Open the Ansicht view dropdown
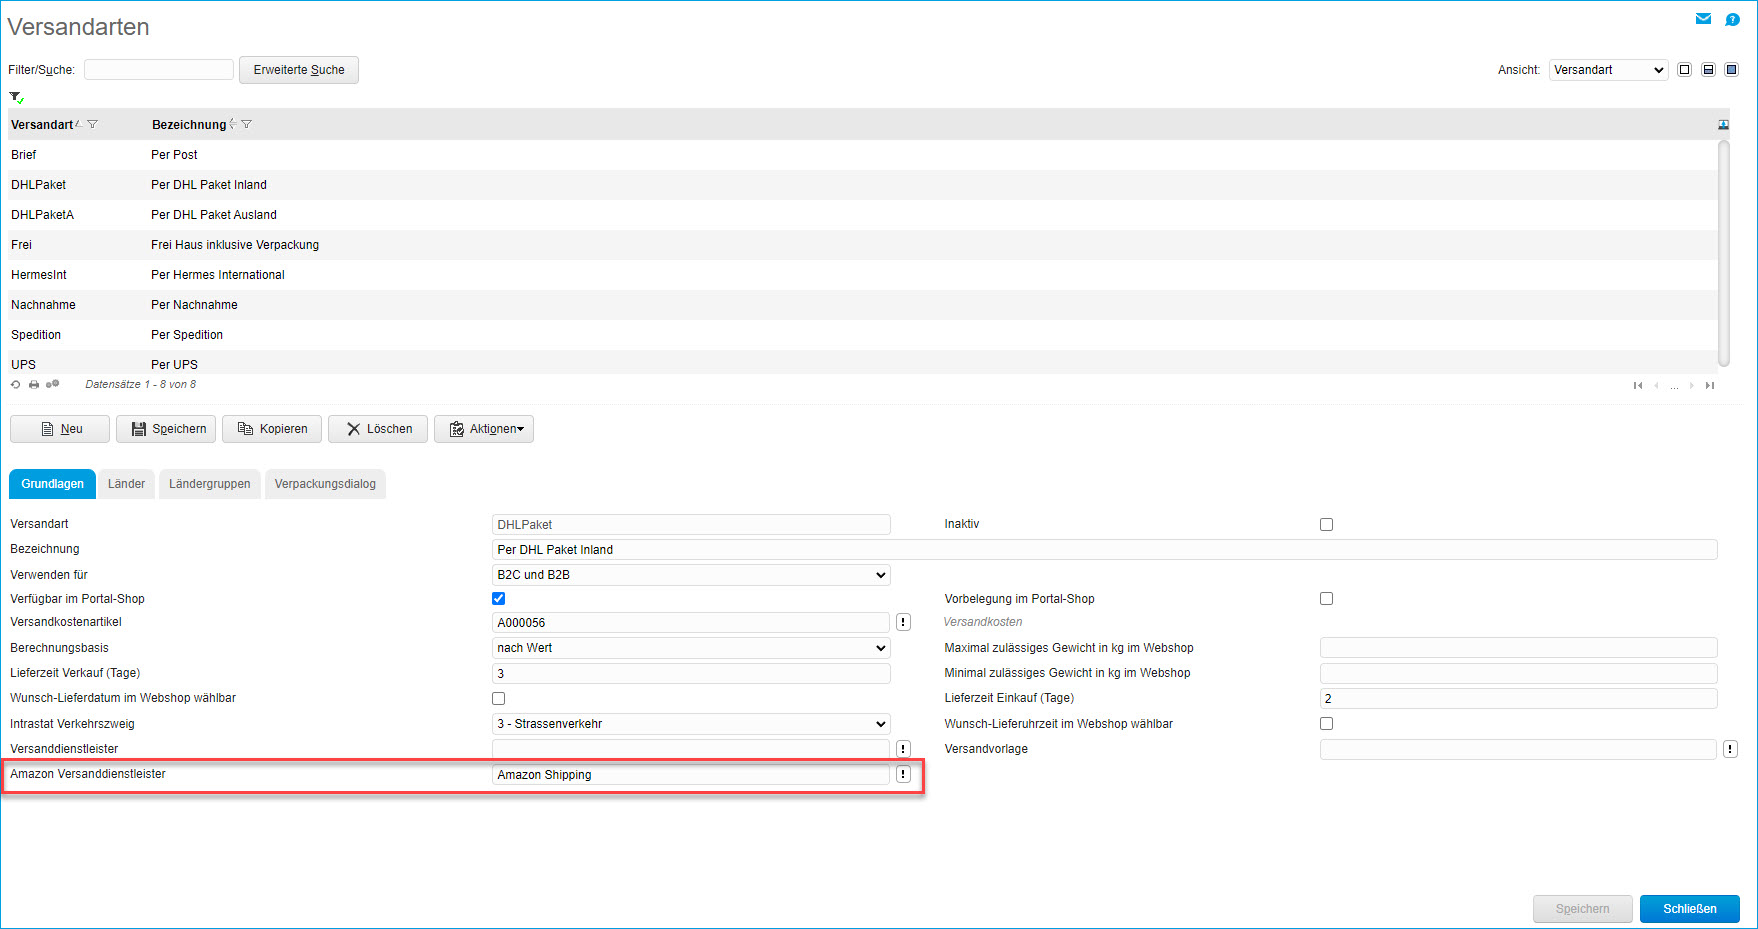Image resolution: width=1758 pixels, height=929 pixels. pos(1607,70)
